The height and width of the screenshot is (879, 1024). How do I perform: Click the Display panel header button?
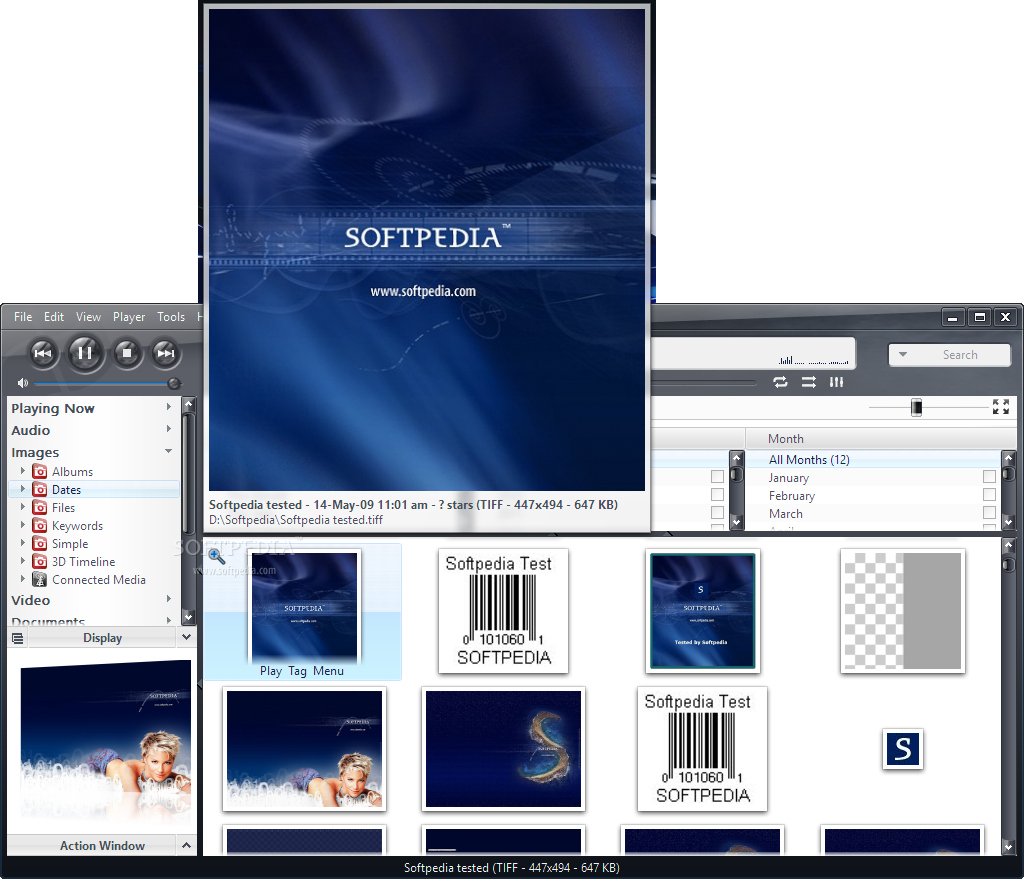point(103,638)
